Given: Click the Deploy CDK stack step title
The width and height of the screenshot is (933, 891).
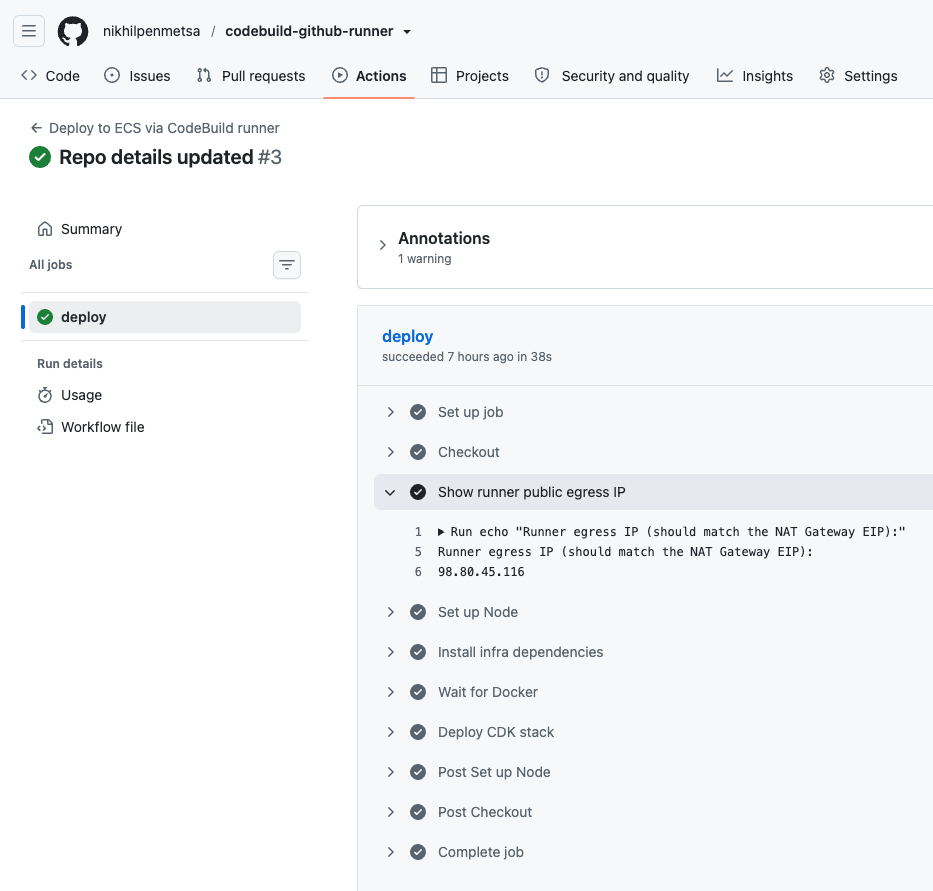Looking at the screenshot, I should [496, 732].
